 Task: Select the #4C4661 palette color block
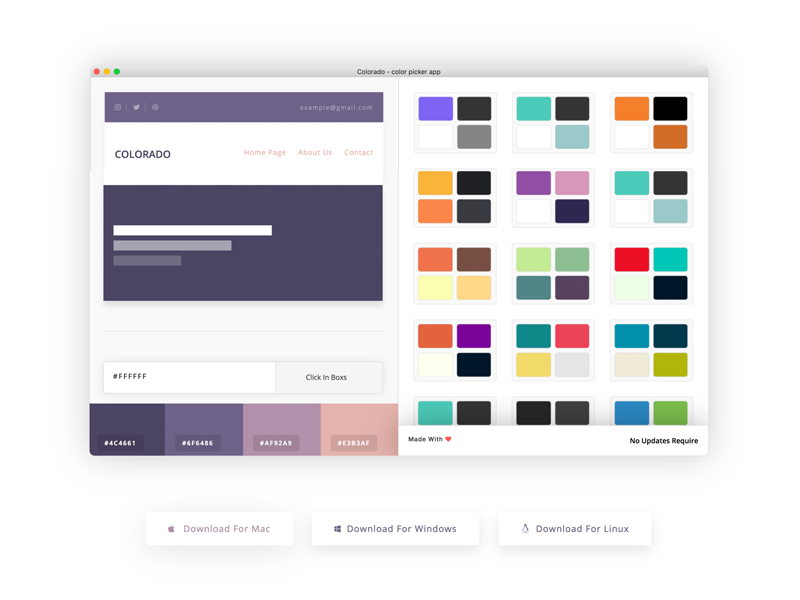click(127, 430)
